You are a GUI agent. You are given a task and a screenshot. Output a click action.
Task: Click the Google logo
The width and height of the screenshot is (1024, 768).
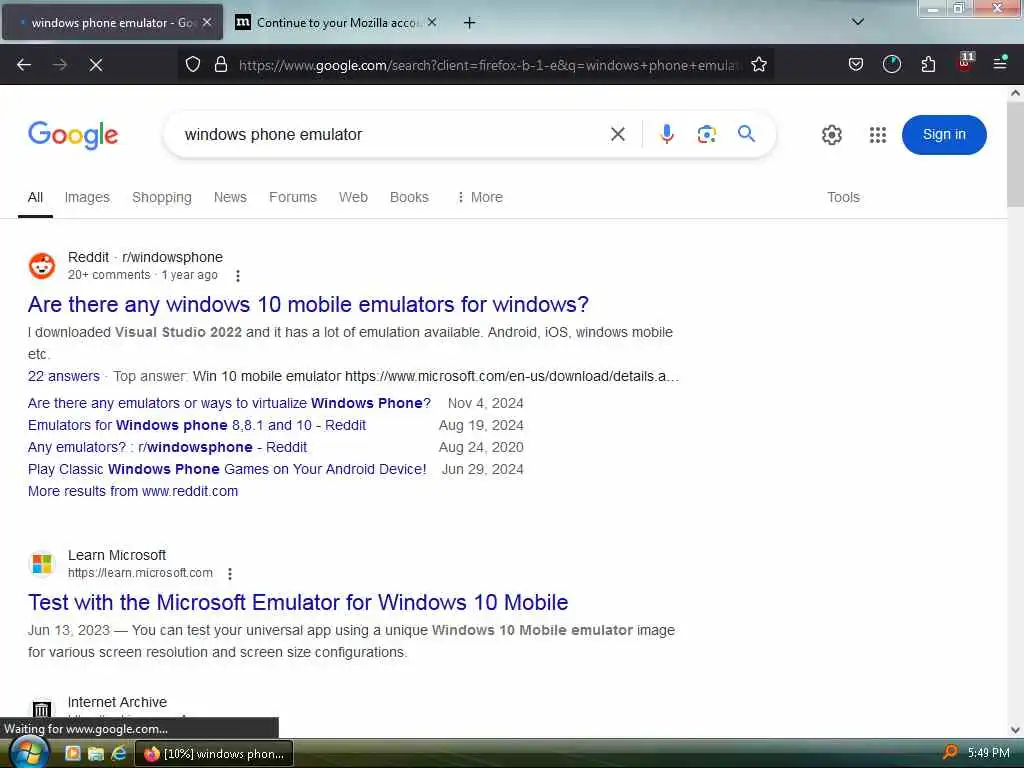tap(73, 135)
